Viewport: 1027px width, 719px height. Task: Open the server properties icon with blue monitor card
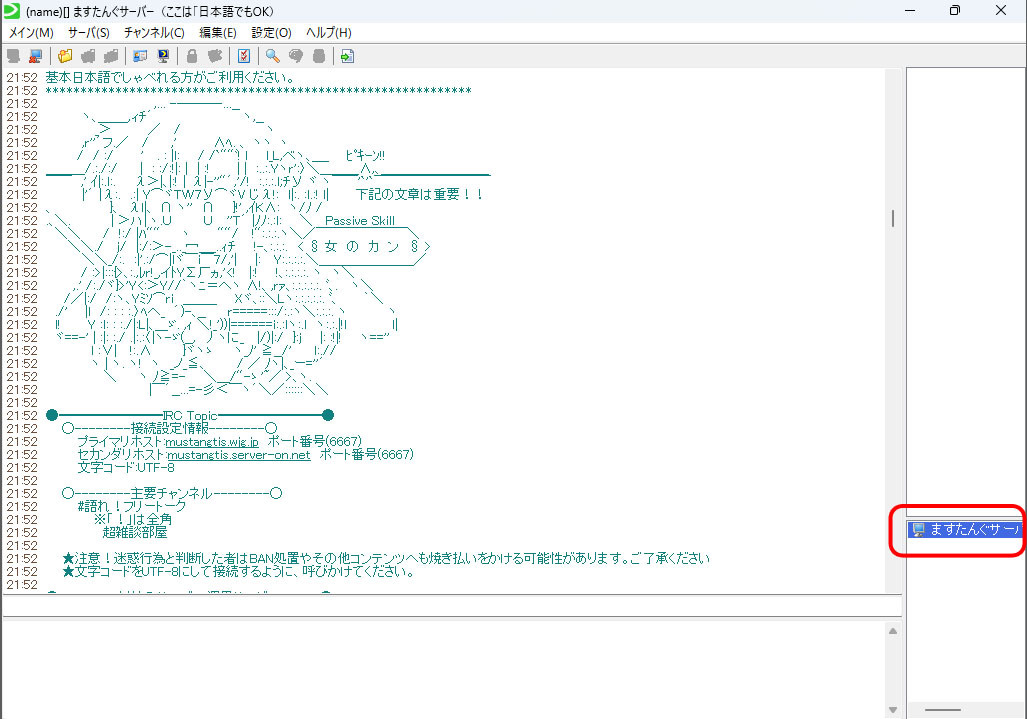[x=140, y=56]
